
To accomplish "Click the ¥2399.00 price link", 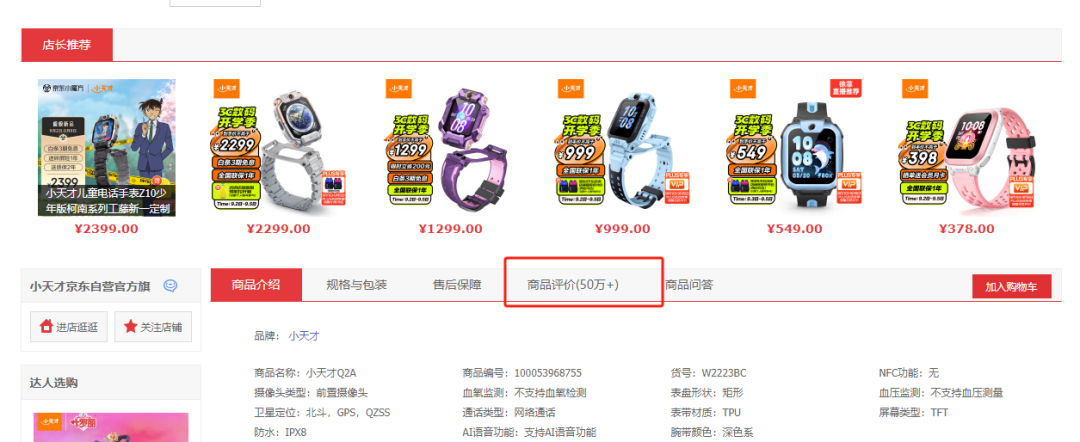I will click(107, 229).
